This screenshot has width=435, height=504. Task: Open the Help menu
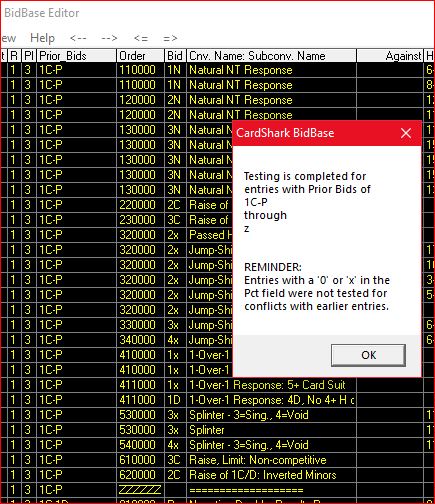point(42,38)
